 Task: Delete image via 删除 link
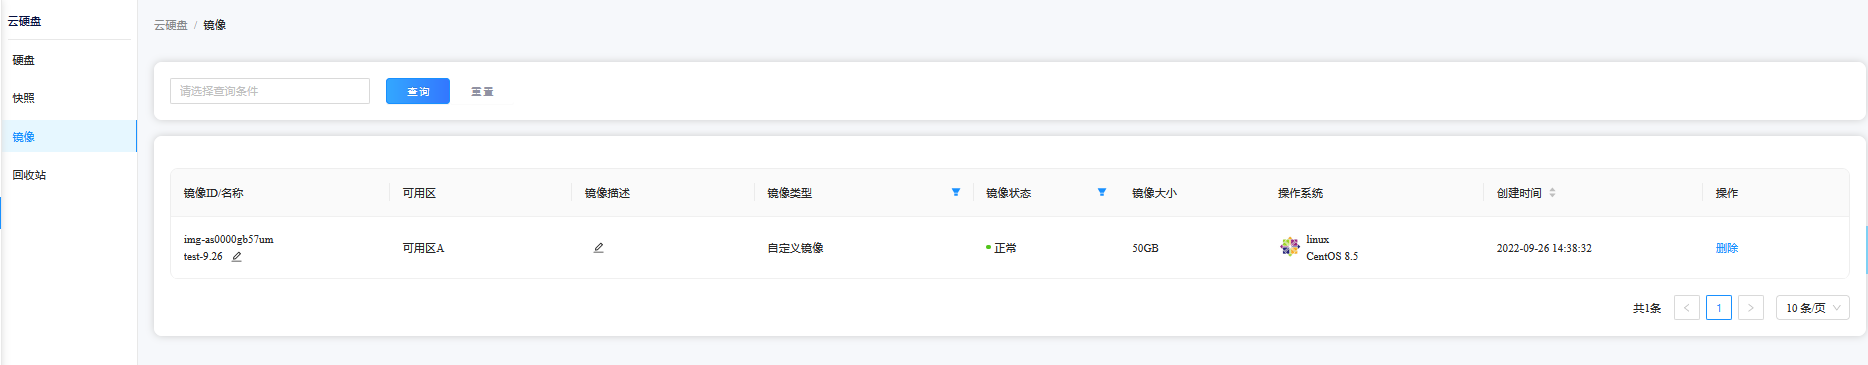(x=1727, y=248)
